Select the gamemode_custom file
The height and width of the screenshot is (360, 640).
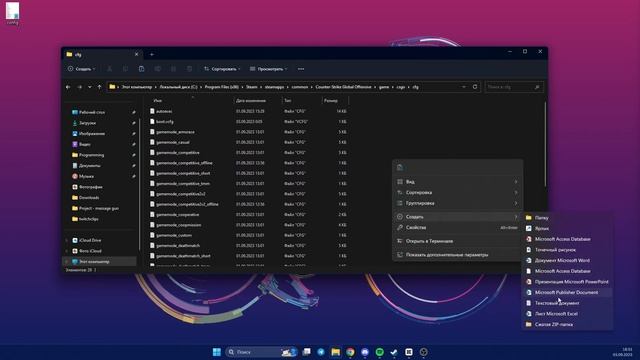pos(174,235)
